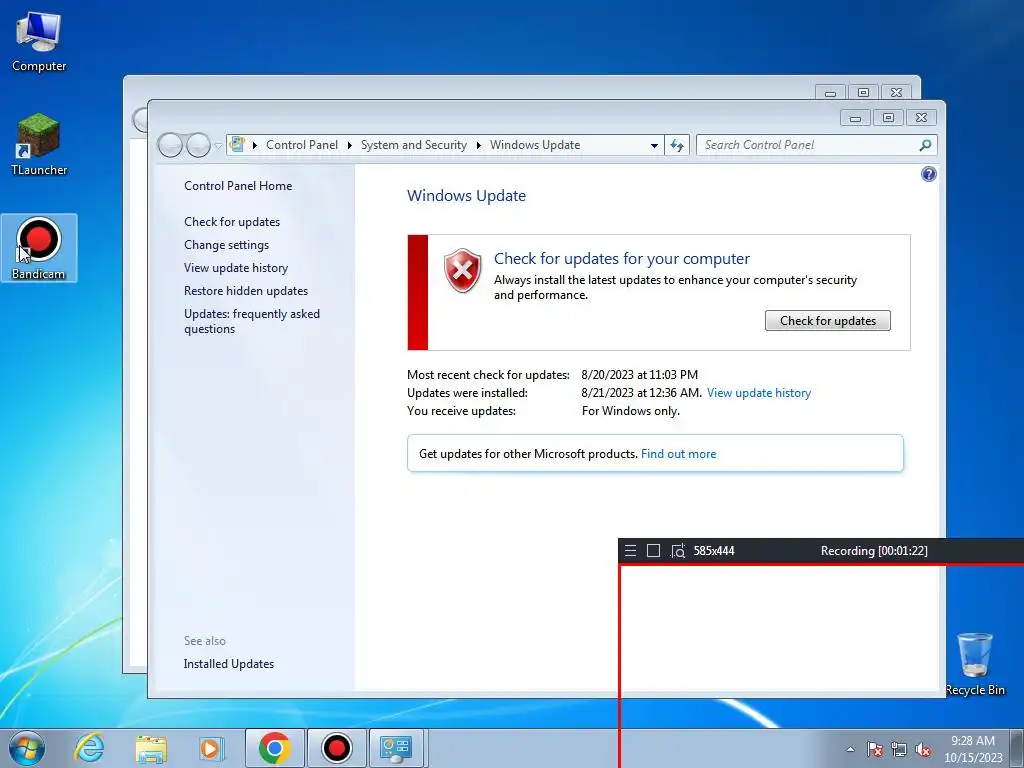Launch Internet Explorer from taskbar
1024x768 pixels.
tap(89, 748)
